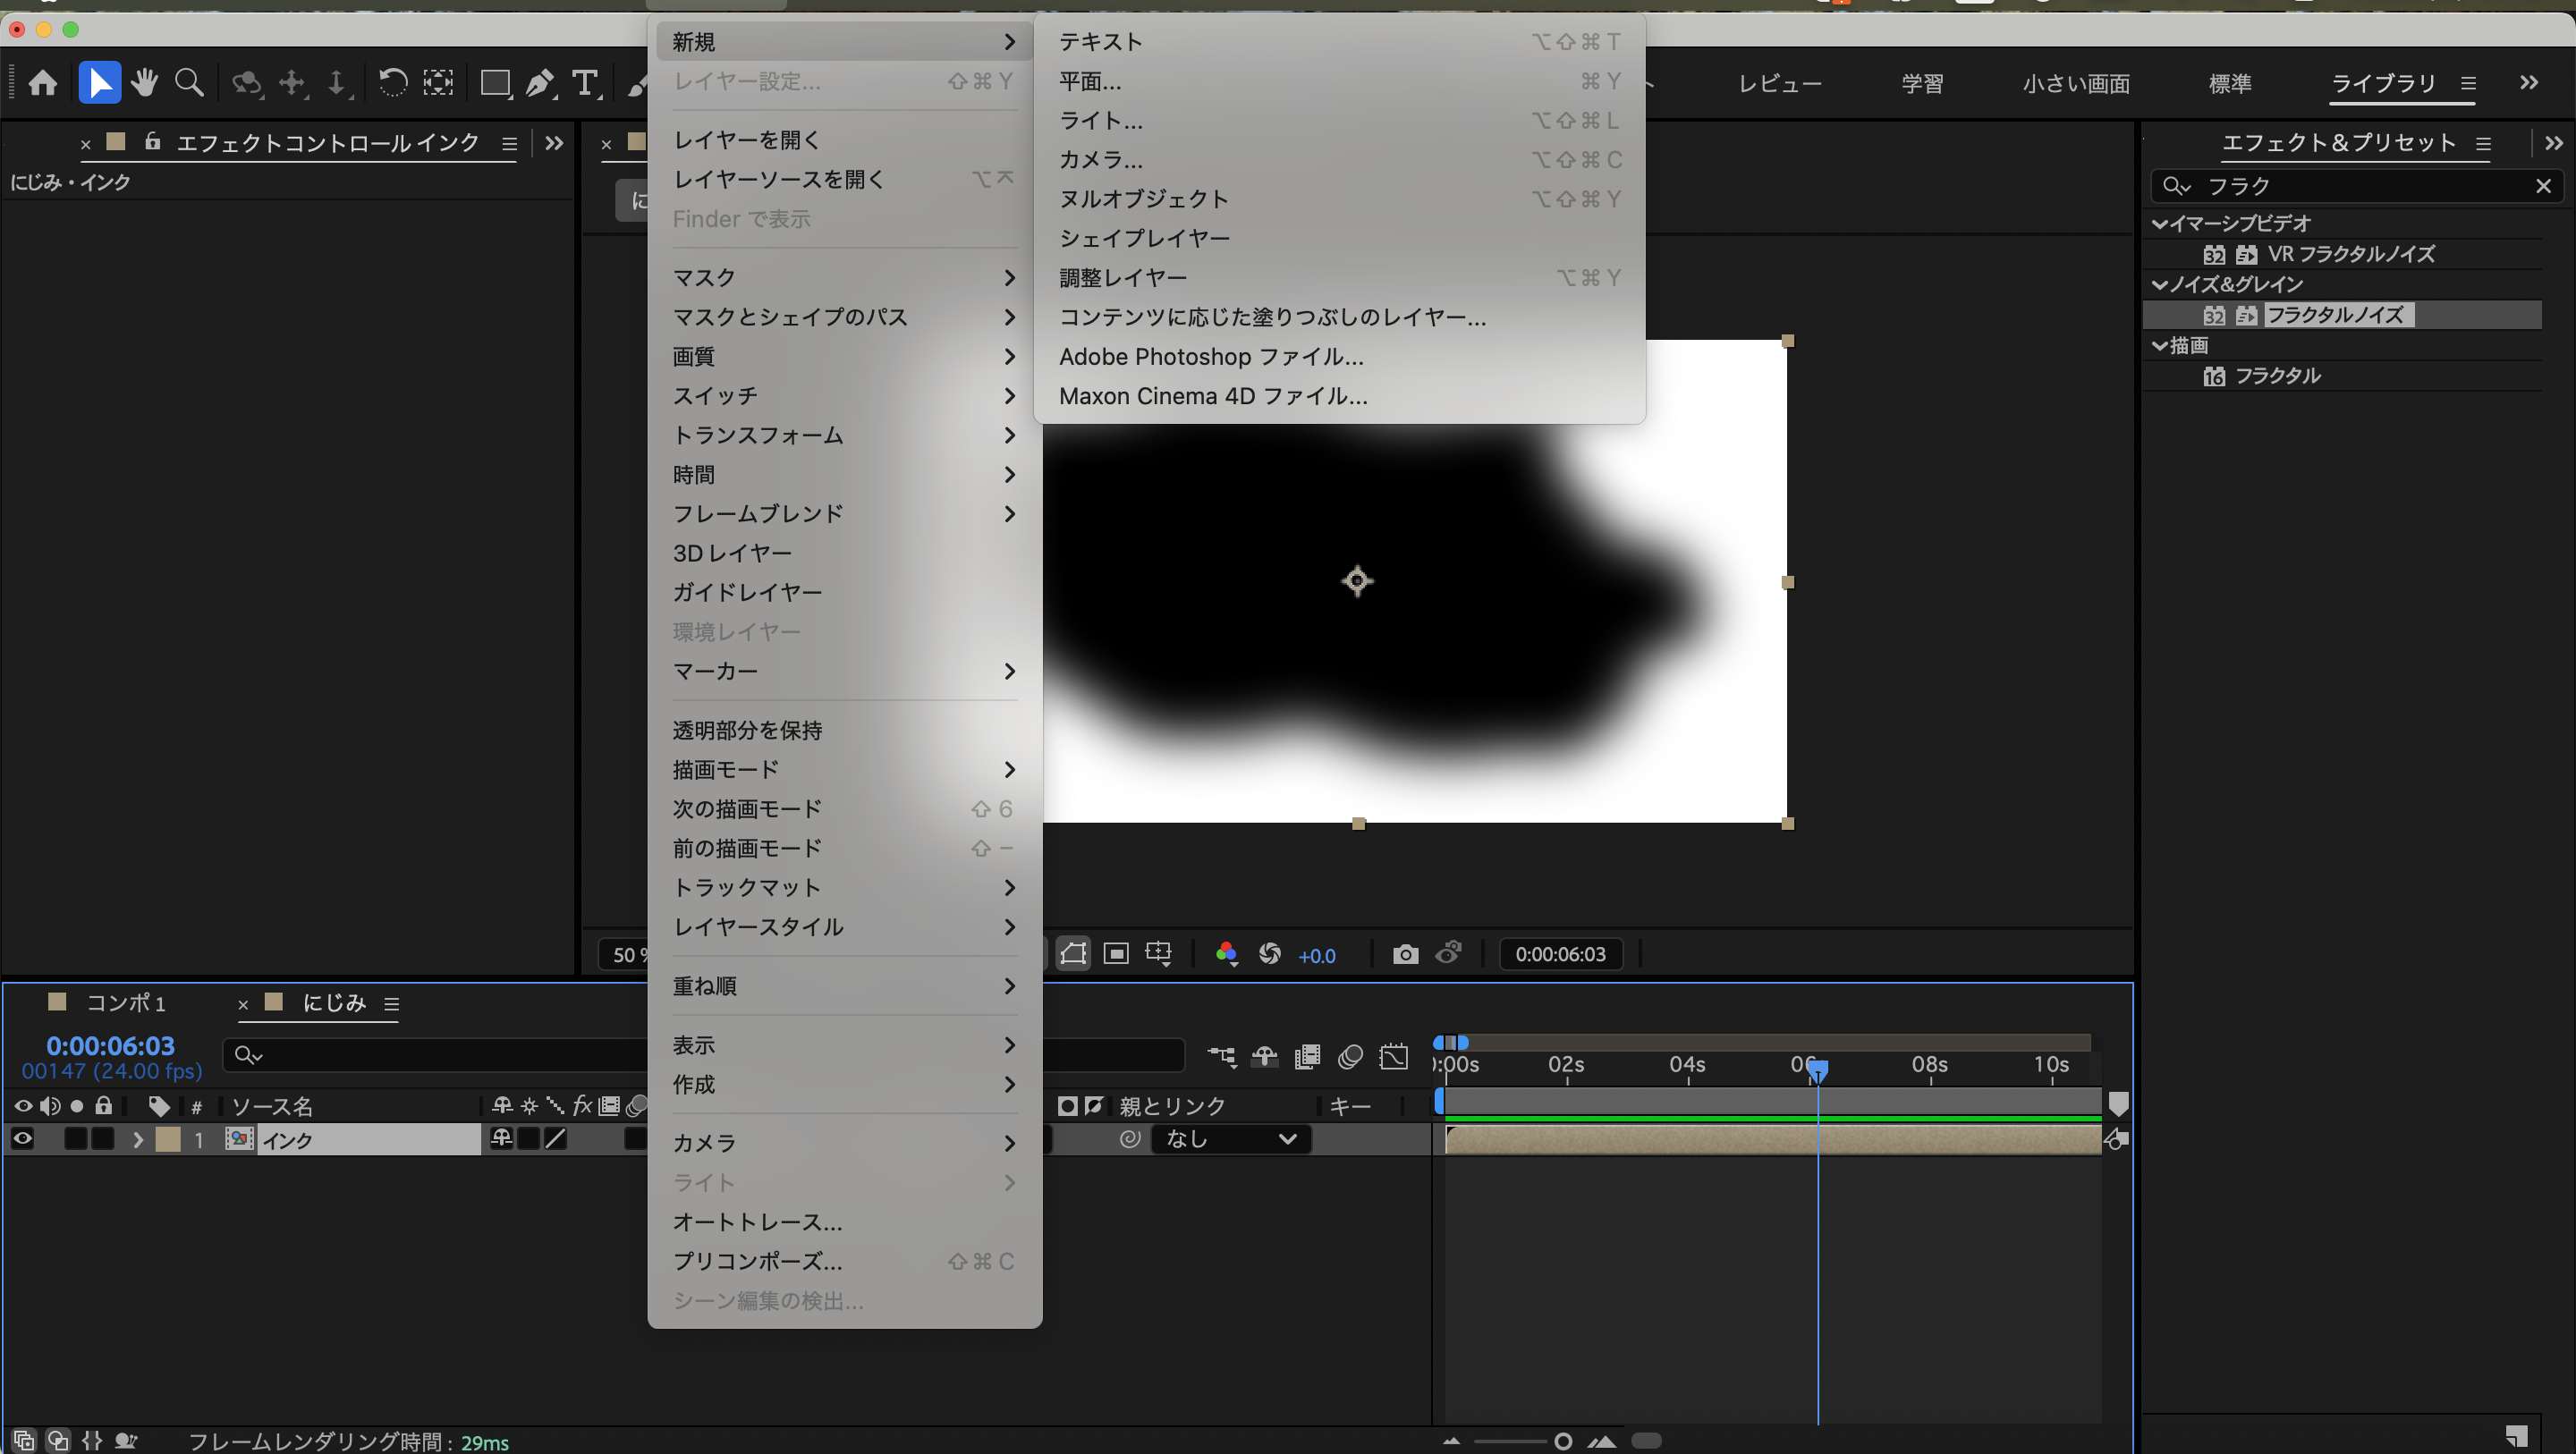Select the Rectangle shape tool
Screen dimensions: 2576x1454
pos(495,83)
